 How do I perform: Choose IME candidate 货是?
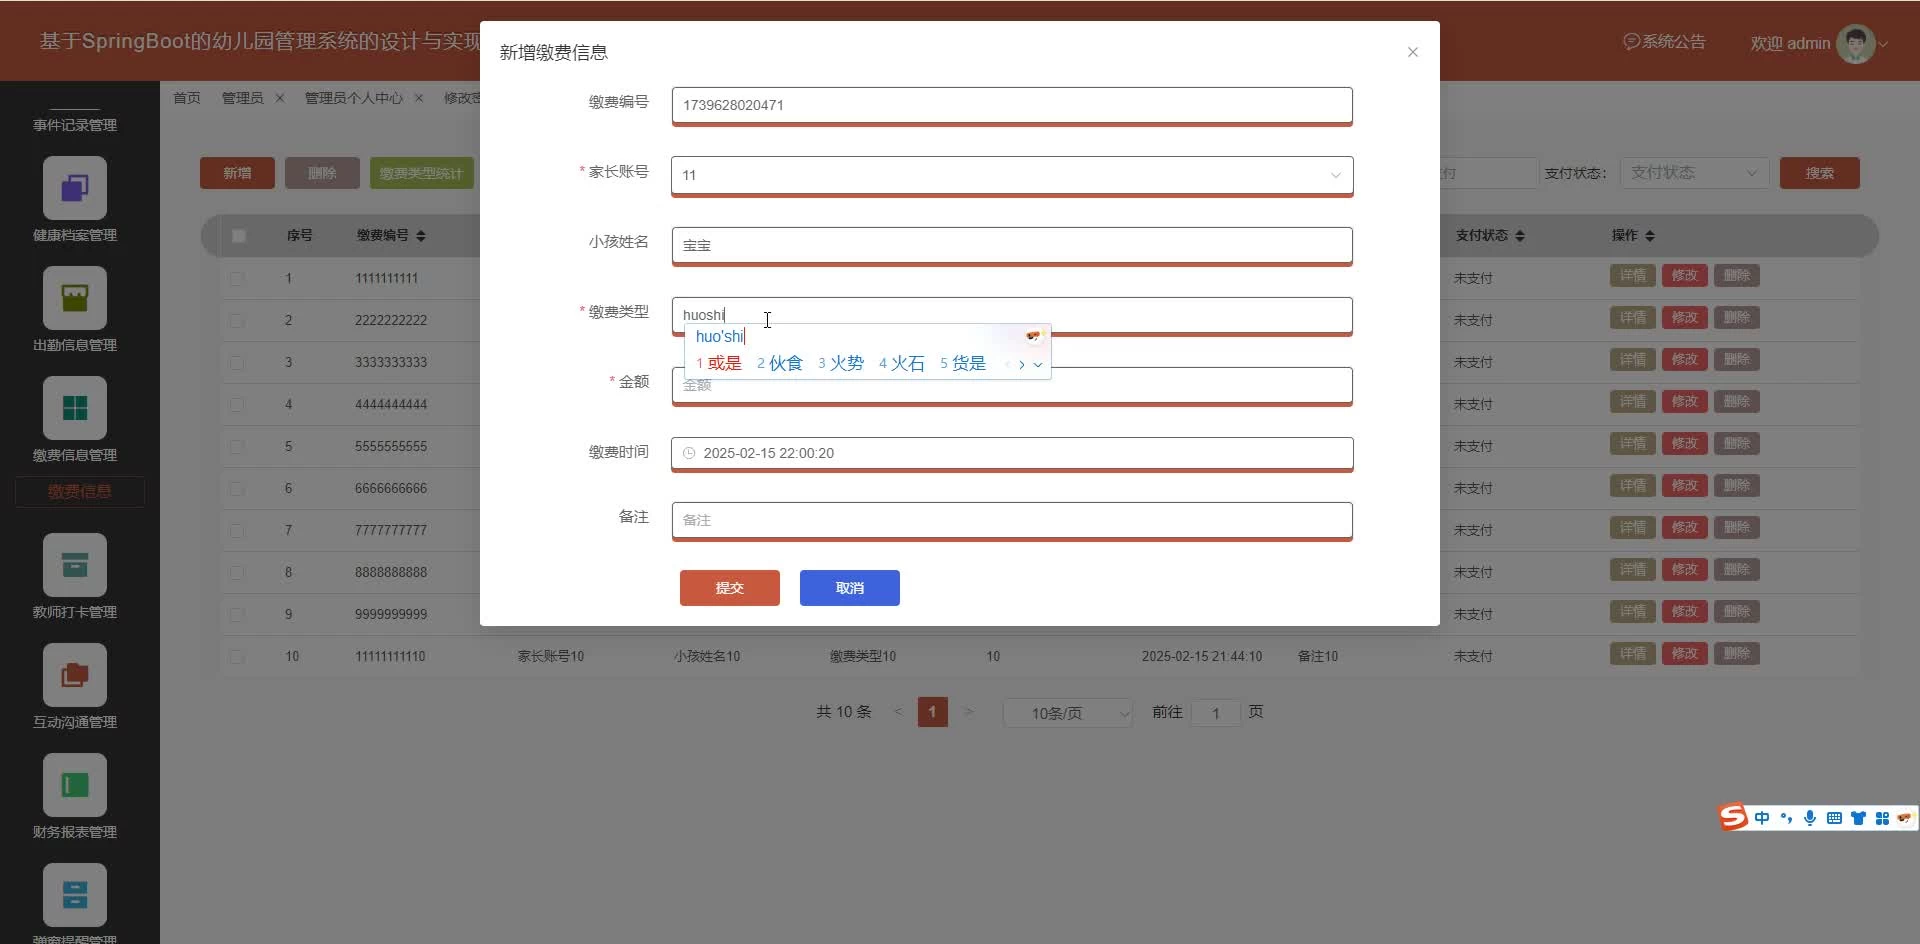pyautogui.click(x=963, y=363)
